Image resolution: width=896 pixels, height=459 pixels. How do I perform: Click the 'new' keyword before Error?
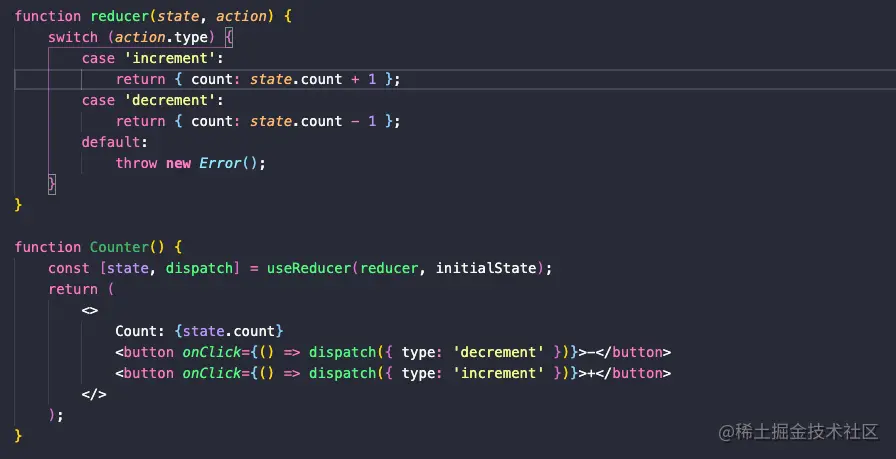click(178, 163)
